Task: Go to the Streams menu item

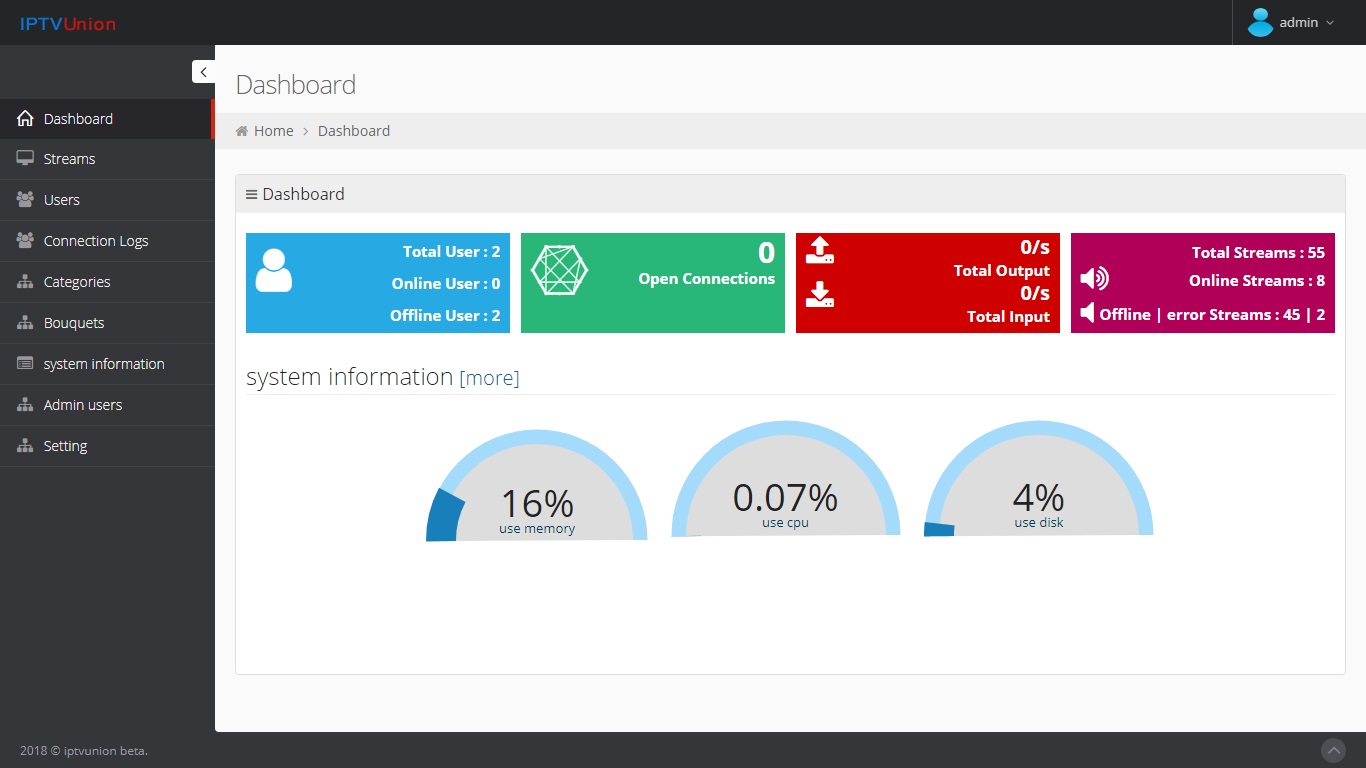Action: (107, 159)
